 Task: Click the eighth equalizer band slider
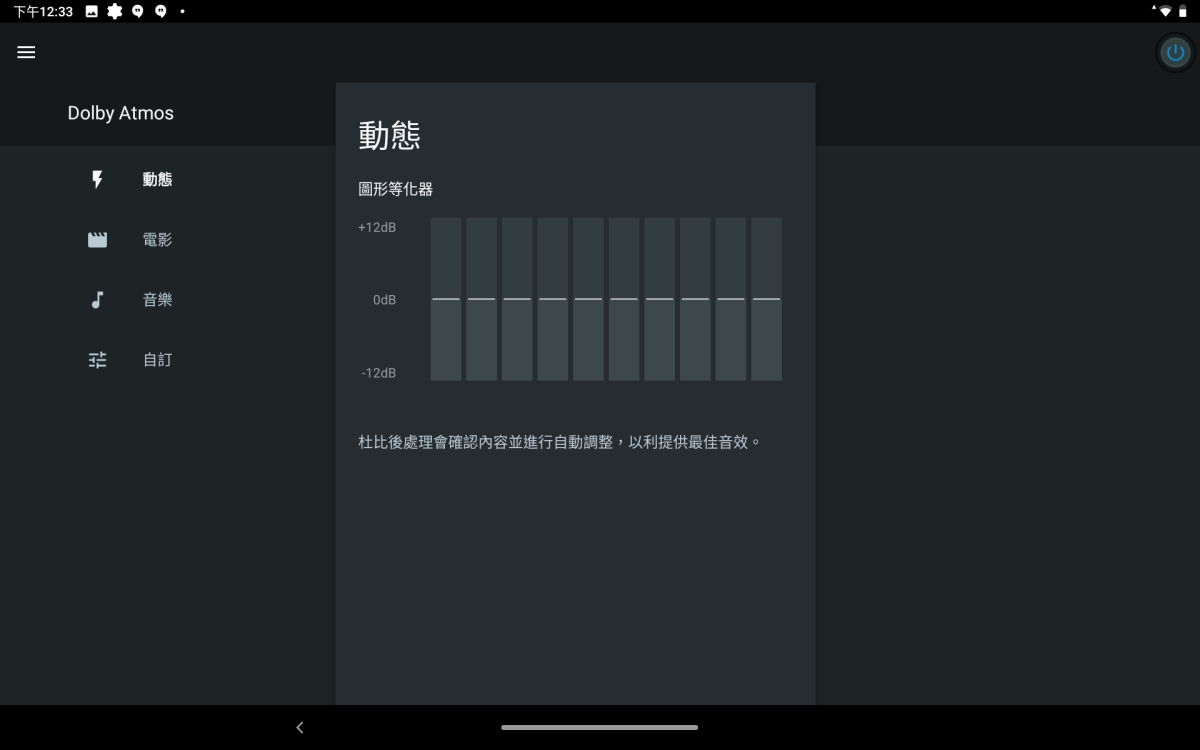[695, 299]
